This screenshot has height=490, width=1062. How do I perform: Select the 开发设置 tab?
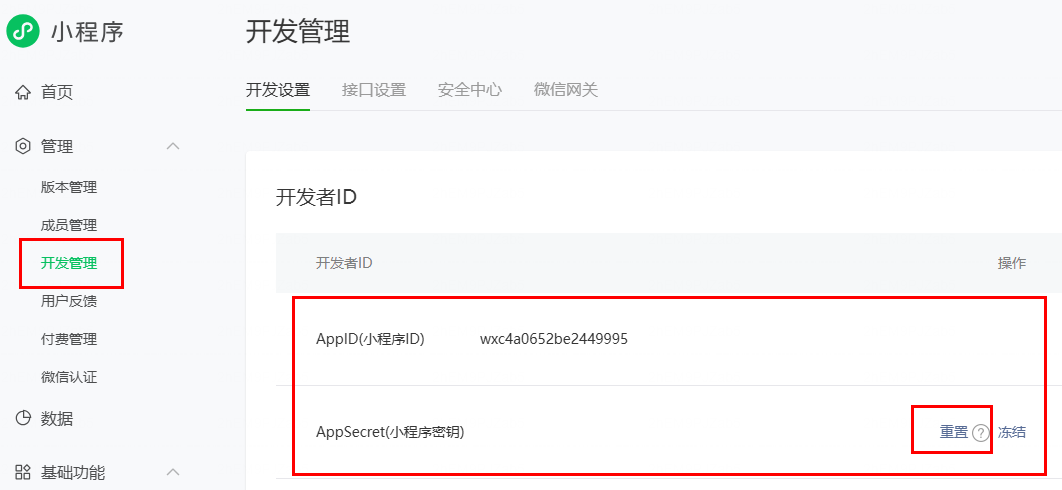pyautogui.click(x=277, y=90)
